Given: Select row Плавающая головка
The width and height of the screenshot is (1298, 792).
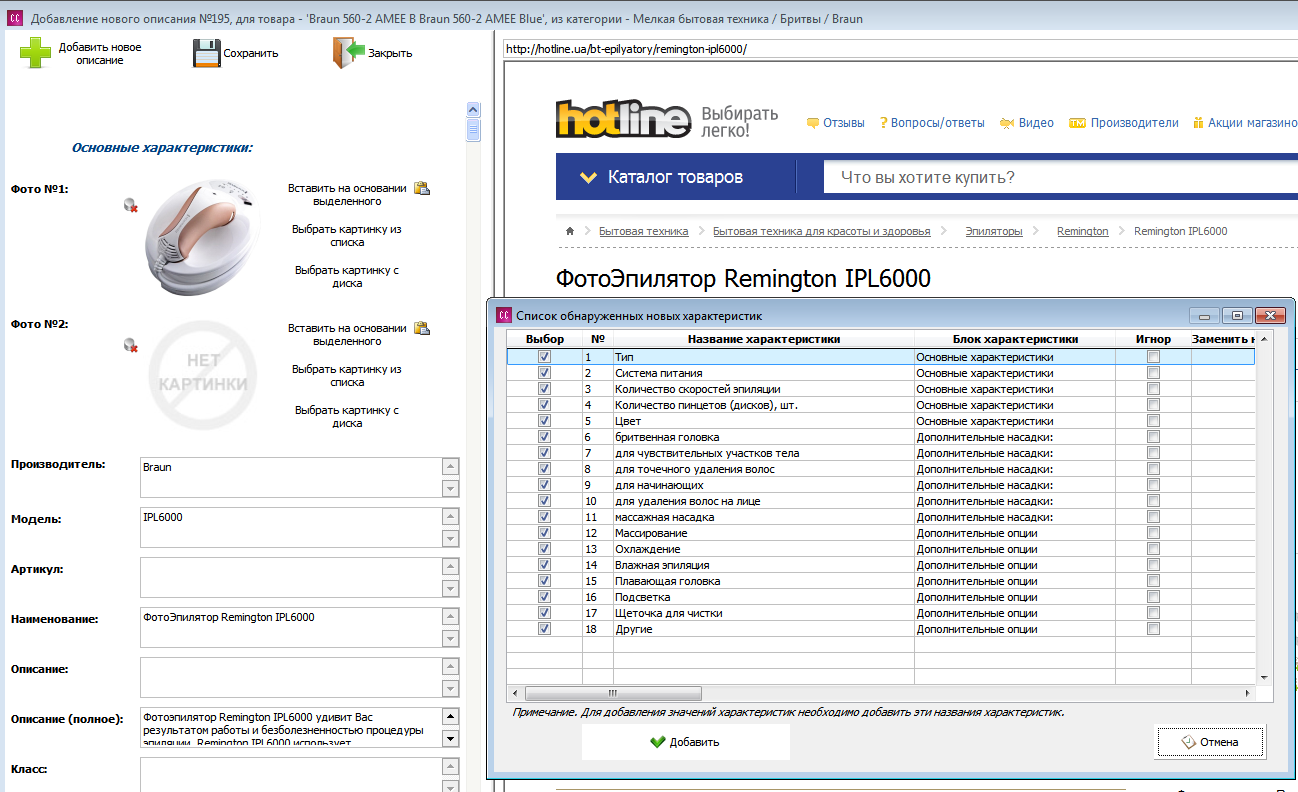Looking at the screenshot, I should pos(881,581).
